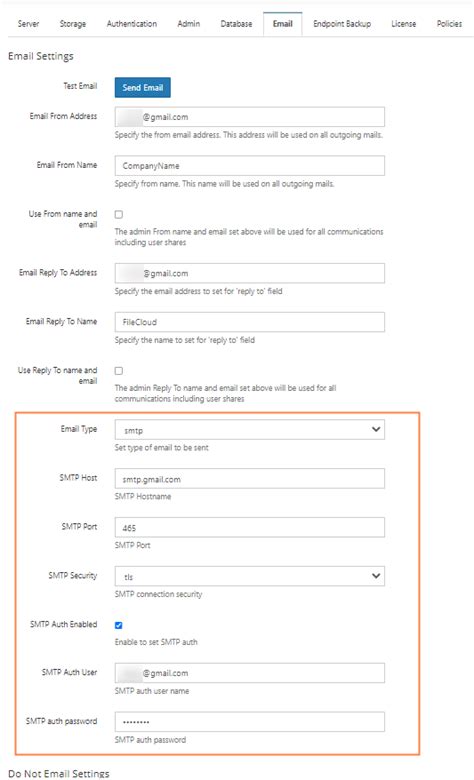Tick Use Reply To name and email checkbox
The image size is (474, 780).
119,371
